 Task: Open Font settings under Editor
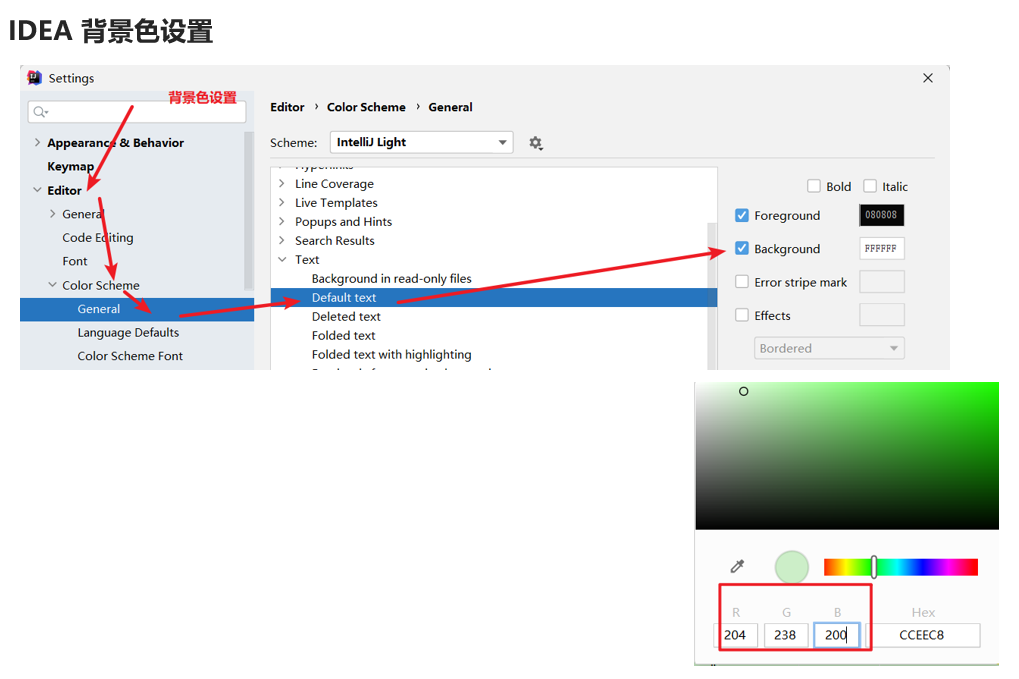[x=75, y=261]
